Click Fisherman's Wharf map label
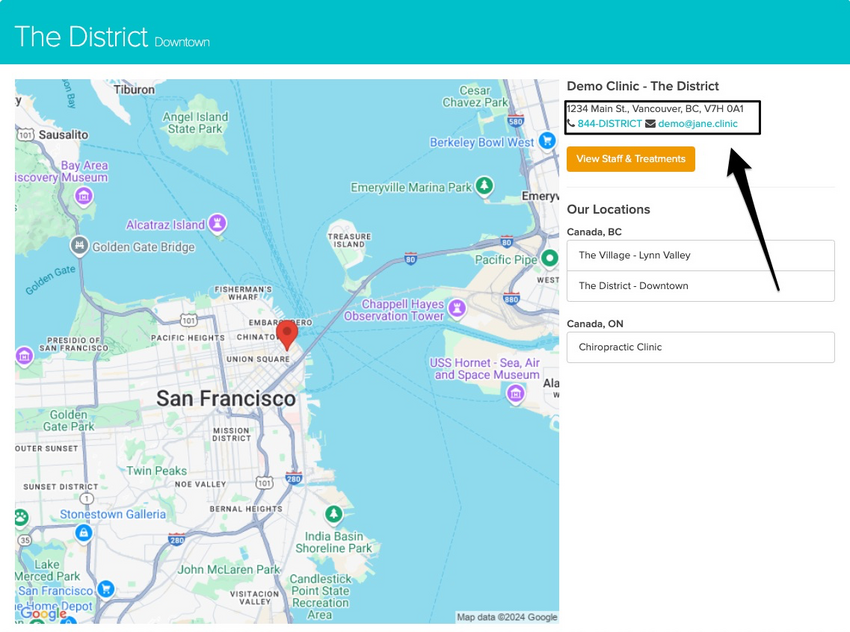 (x=243, y=293)
